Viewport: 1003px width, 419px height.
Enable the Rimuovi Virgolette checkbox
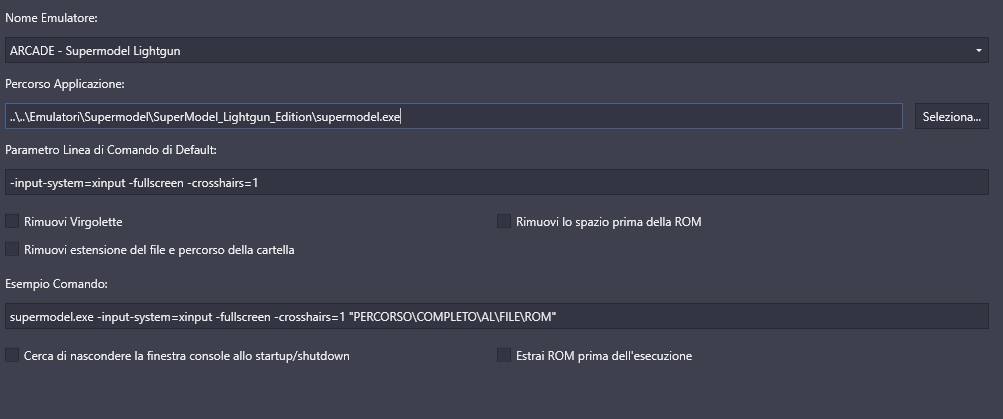pos(12,222)
